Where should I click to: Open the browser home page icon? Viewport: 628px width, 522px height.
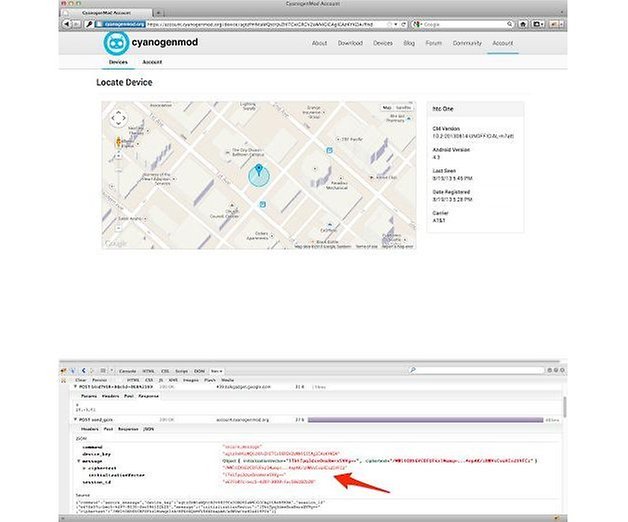coord(523,24)
